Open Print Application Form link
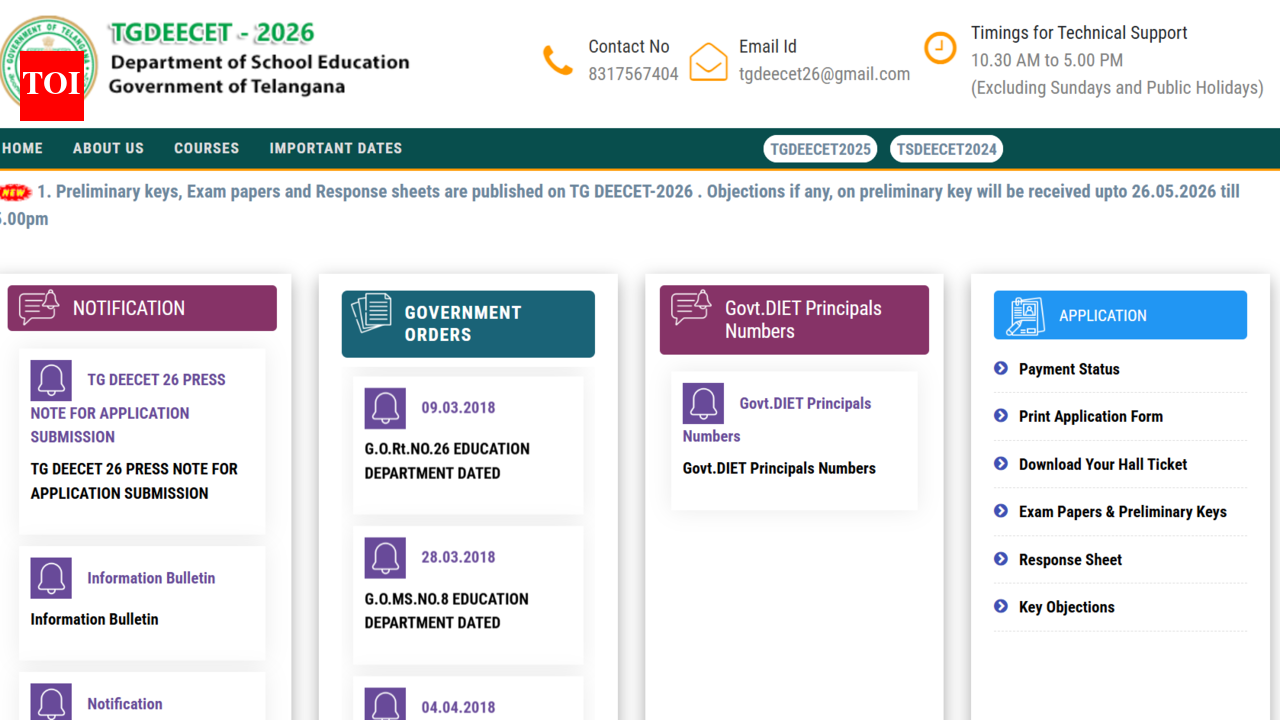This screenshot has width=1280, height=720. click(1091, 416)
